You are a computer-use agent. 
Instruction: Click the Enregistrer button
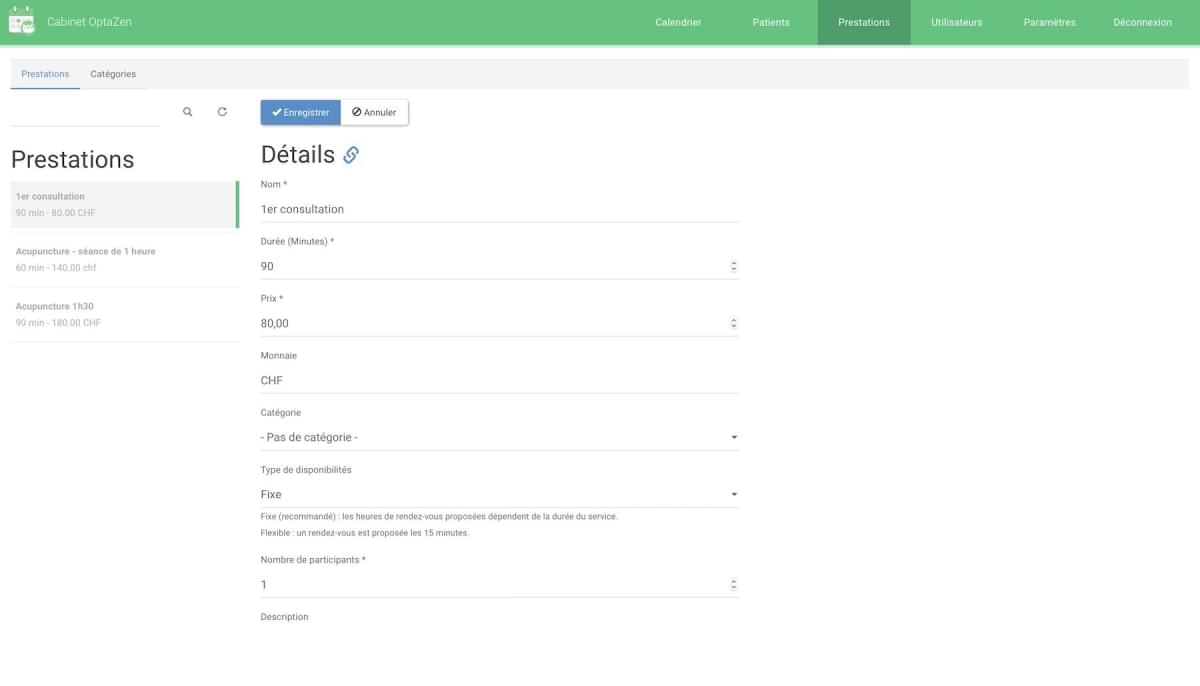(300, 111)
